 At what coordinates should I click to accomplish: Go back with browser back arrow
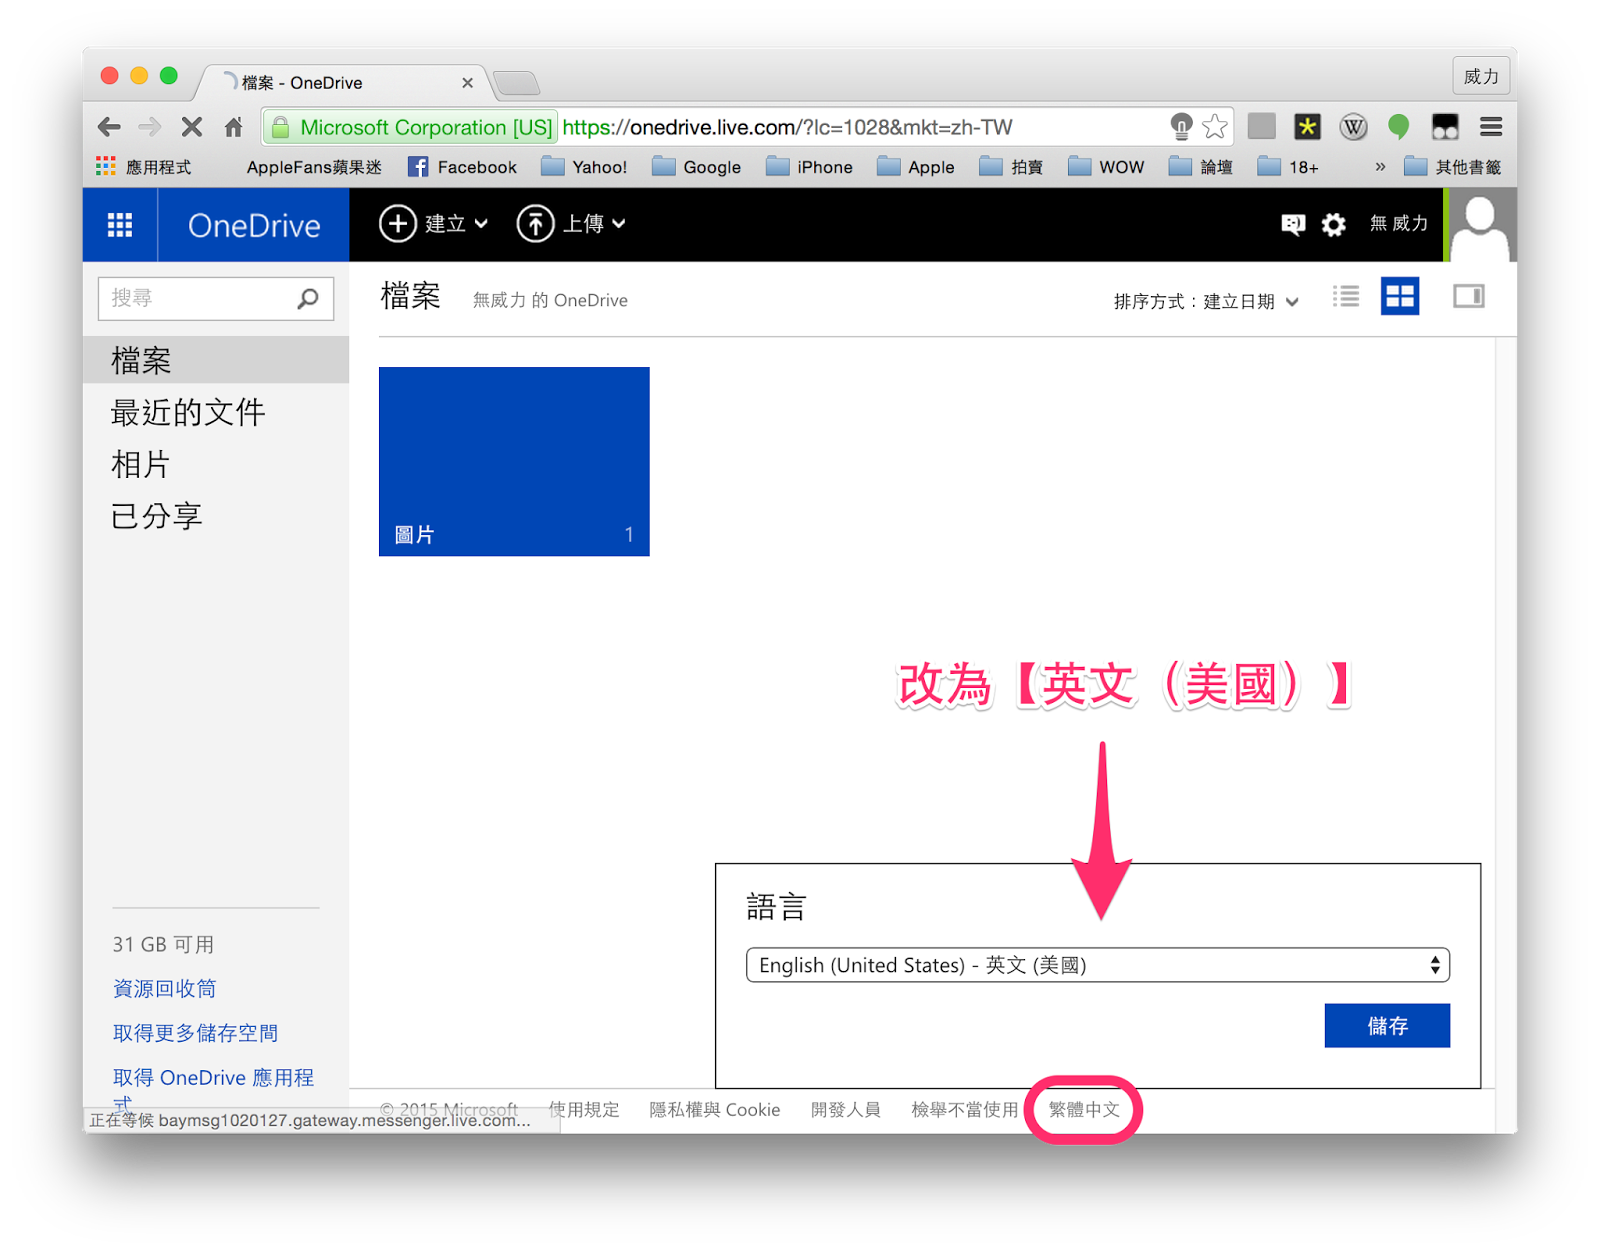pyautogui.click(x=109, y=127)
